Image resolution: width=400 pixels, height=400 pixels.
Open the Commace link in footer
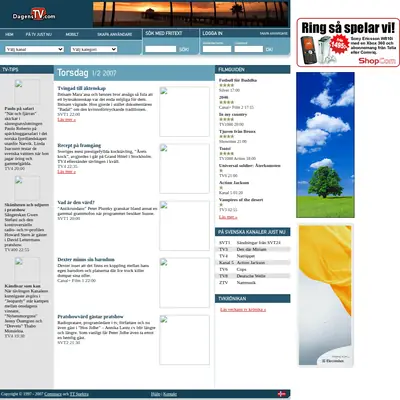[53, 394]
